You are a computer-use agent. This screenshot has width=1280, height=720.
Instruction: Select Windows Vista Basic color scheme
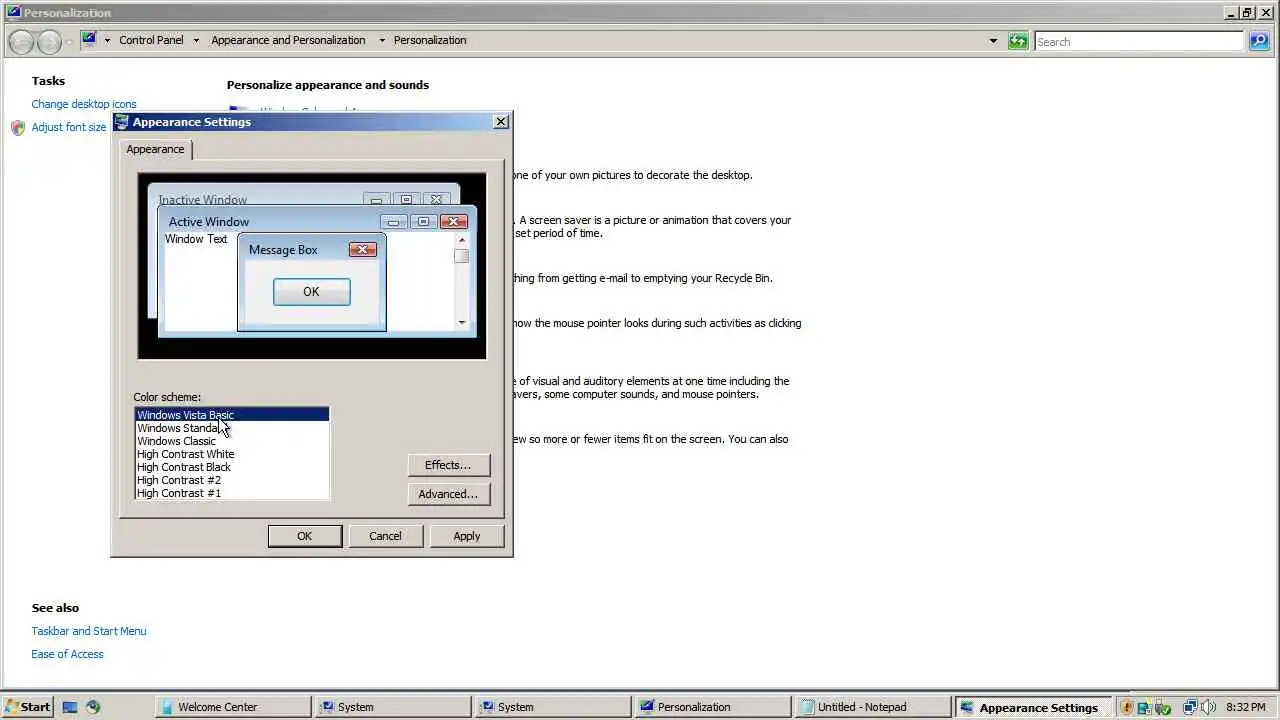click(x=232, y=415)
